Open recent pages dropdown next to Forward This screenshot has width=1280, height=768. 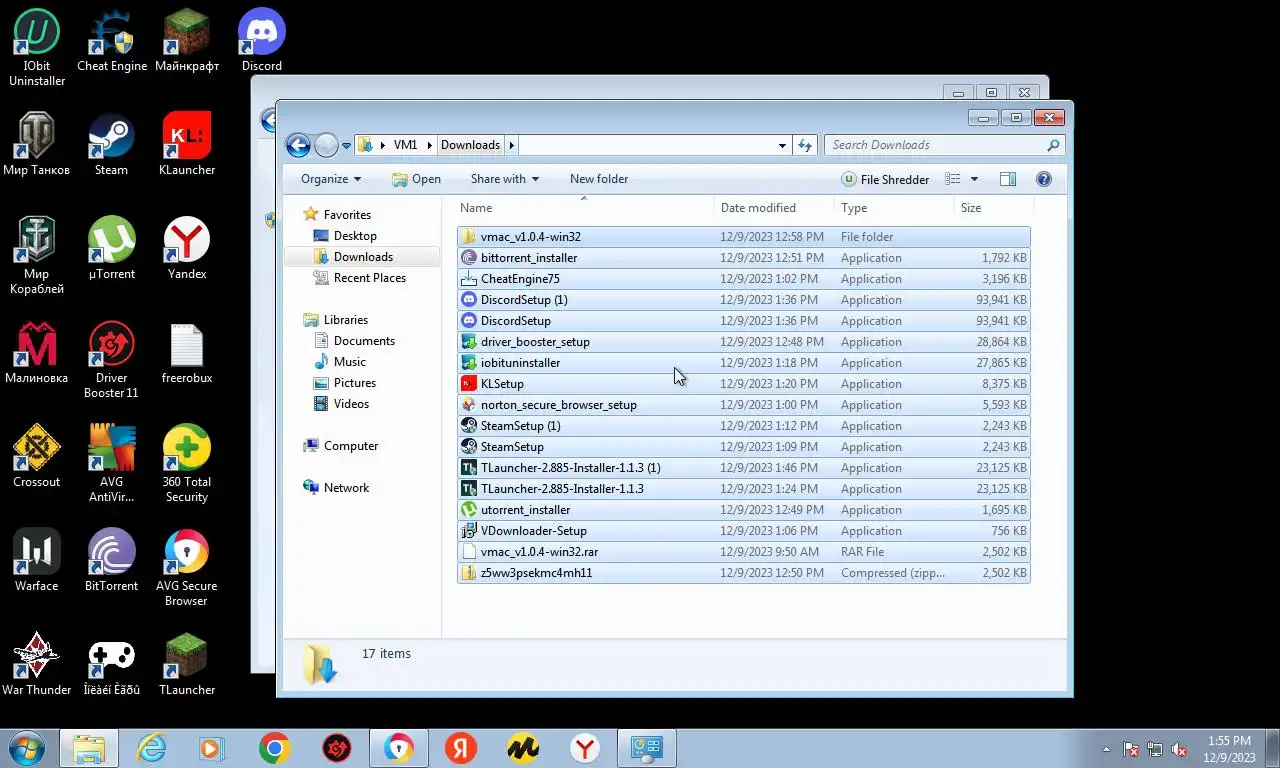coord(347,145)
